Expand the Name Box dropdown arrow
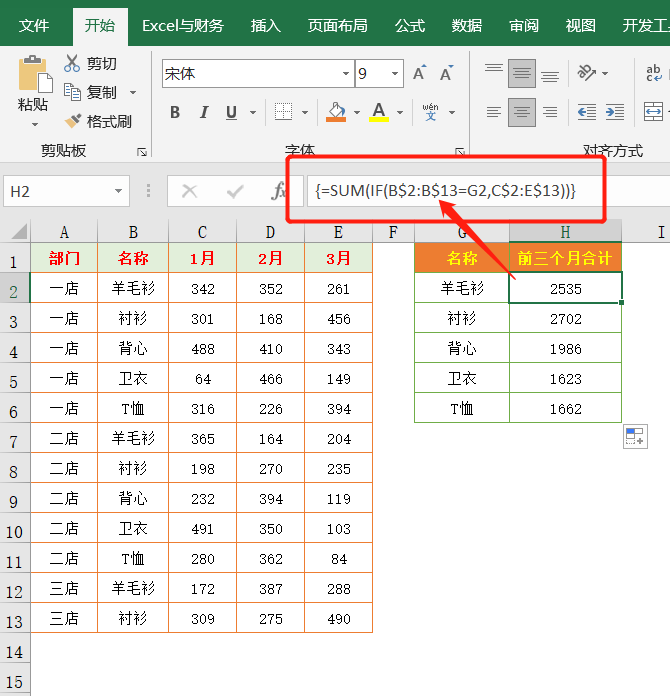 click(x=120, y=190)
